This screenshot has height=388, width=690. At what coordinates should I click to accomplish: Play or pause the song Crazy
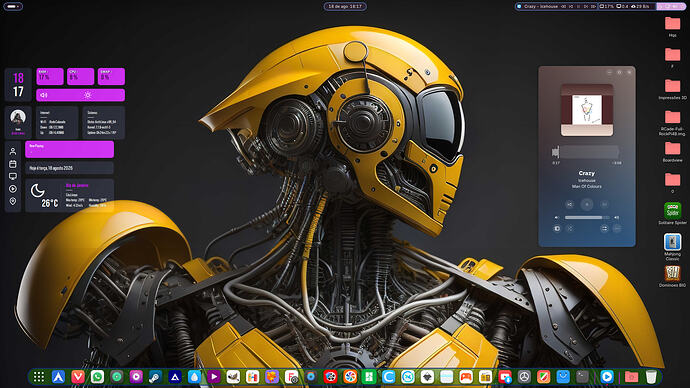[x=587, y=204]
